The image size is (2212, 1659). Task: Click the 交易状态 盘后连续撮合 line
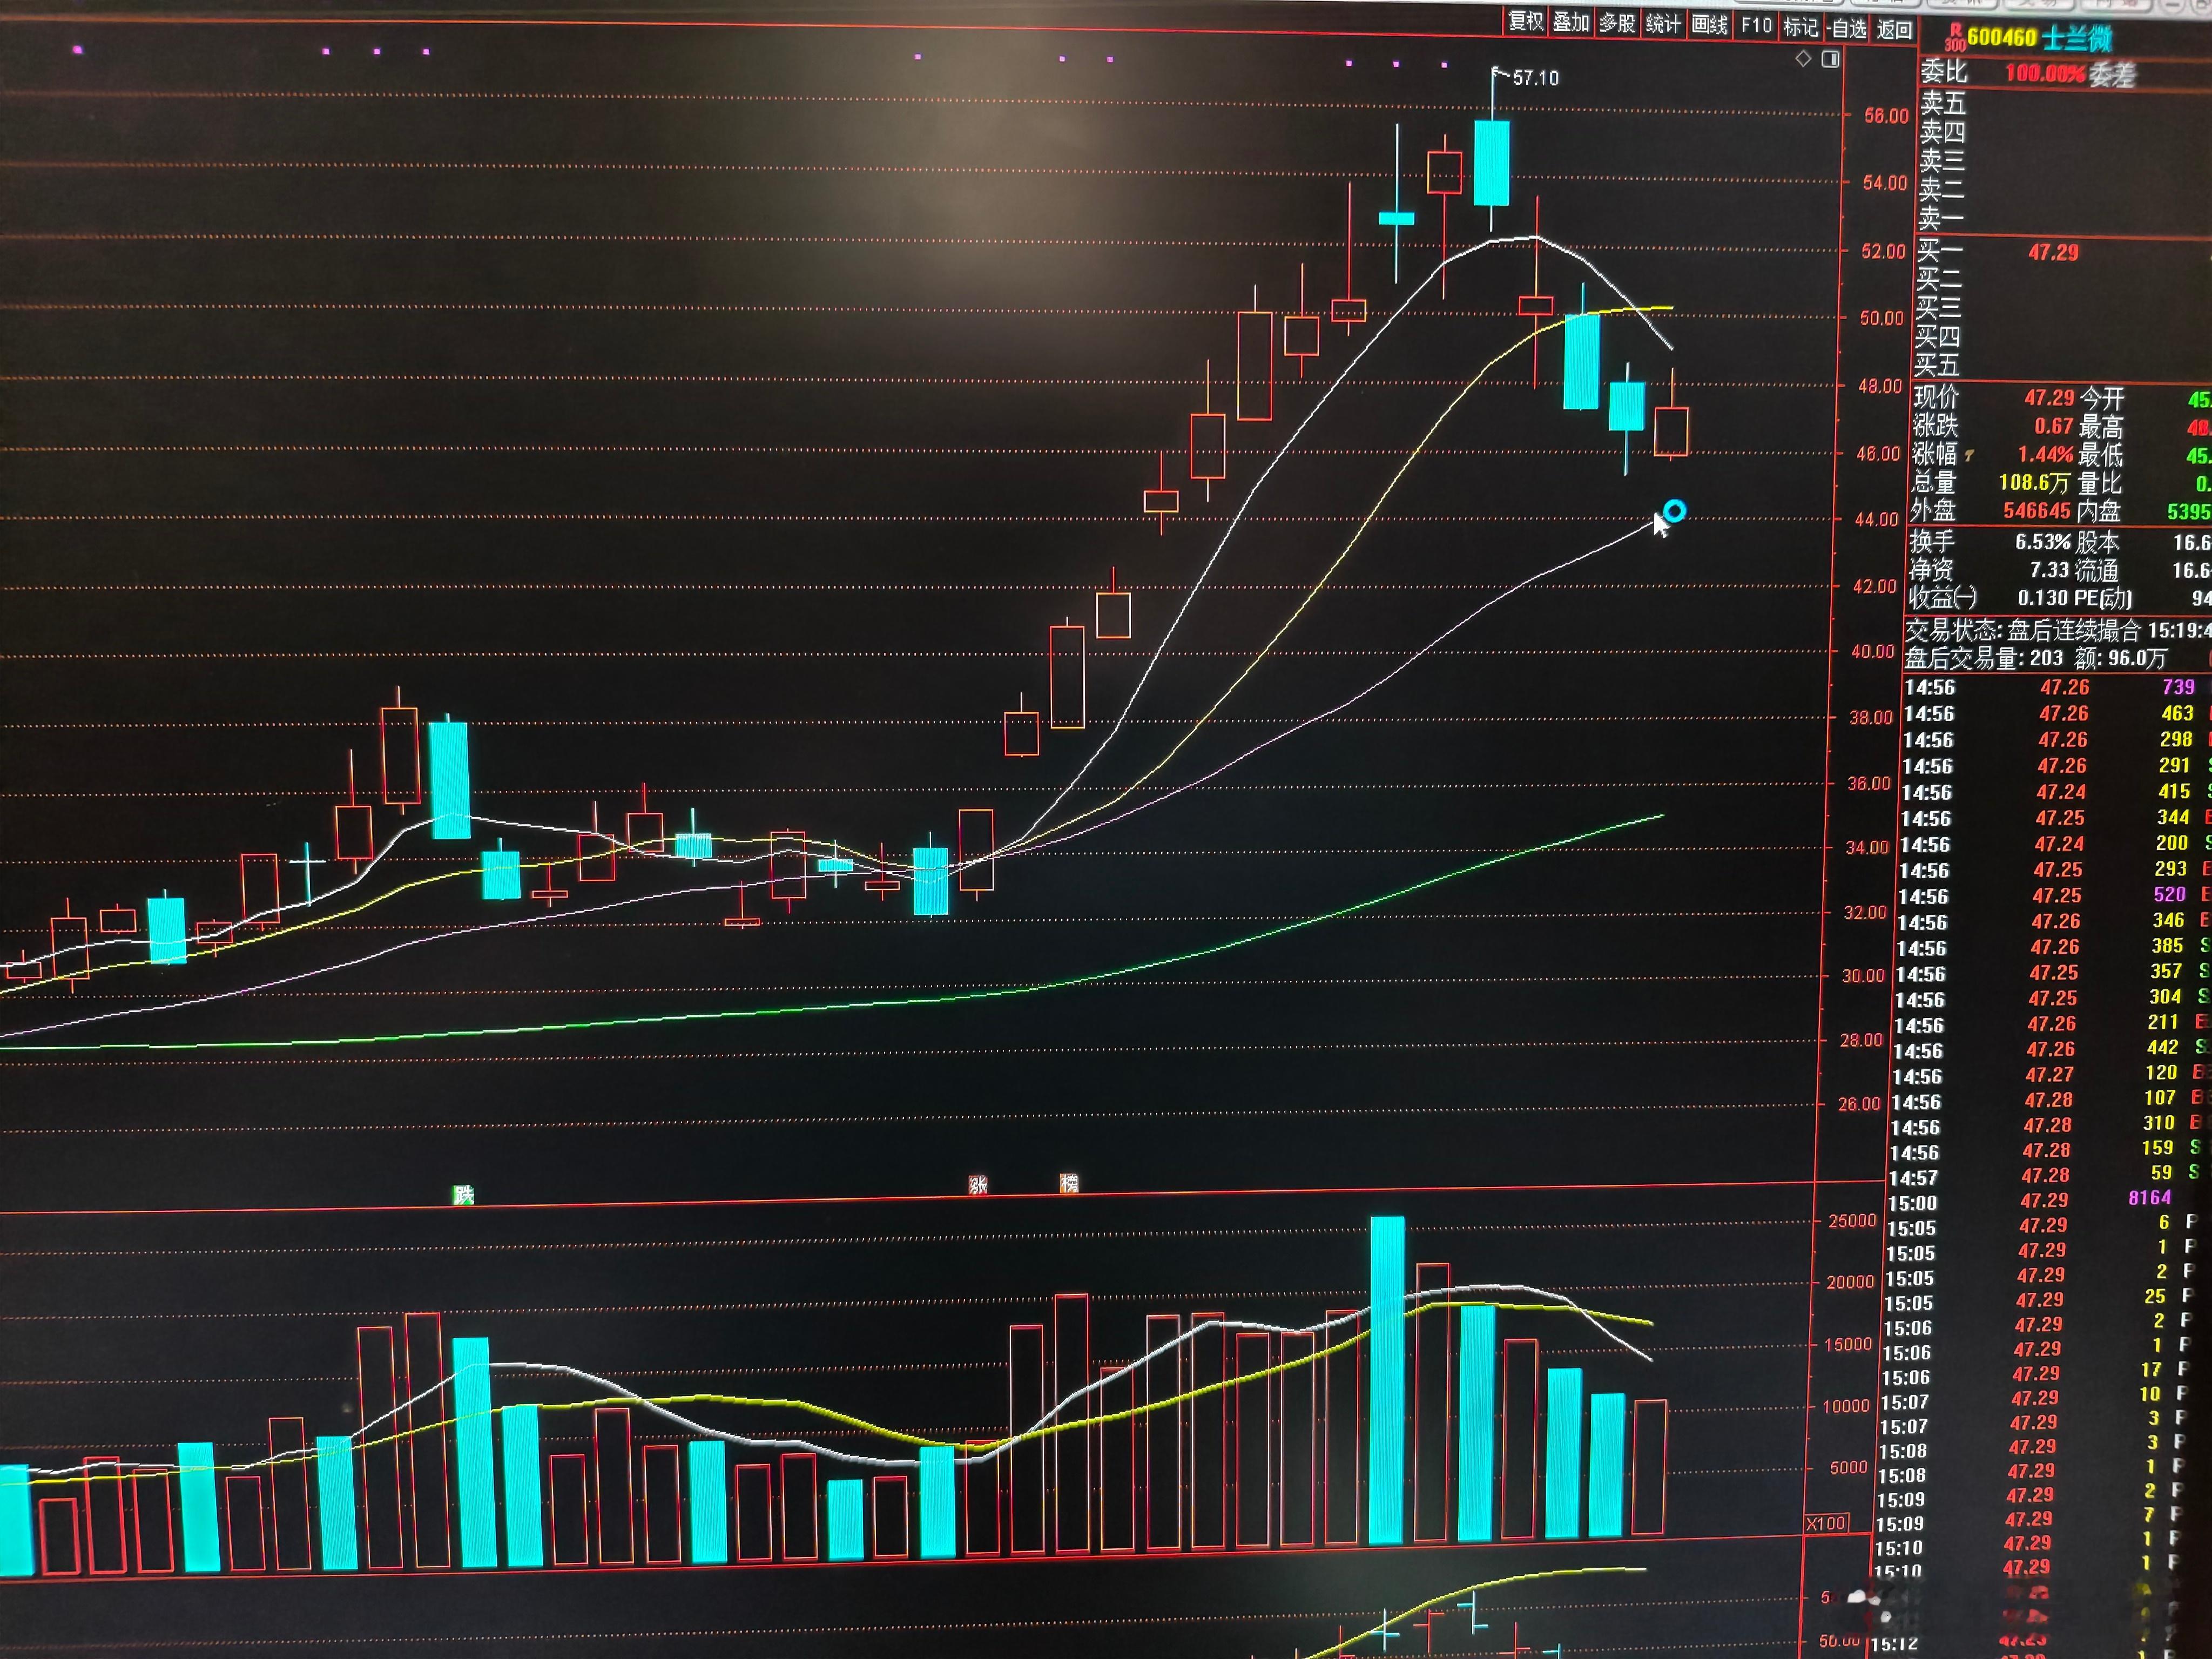[x=2057, y=630]
